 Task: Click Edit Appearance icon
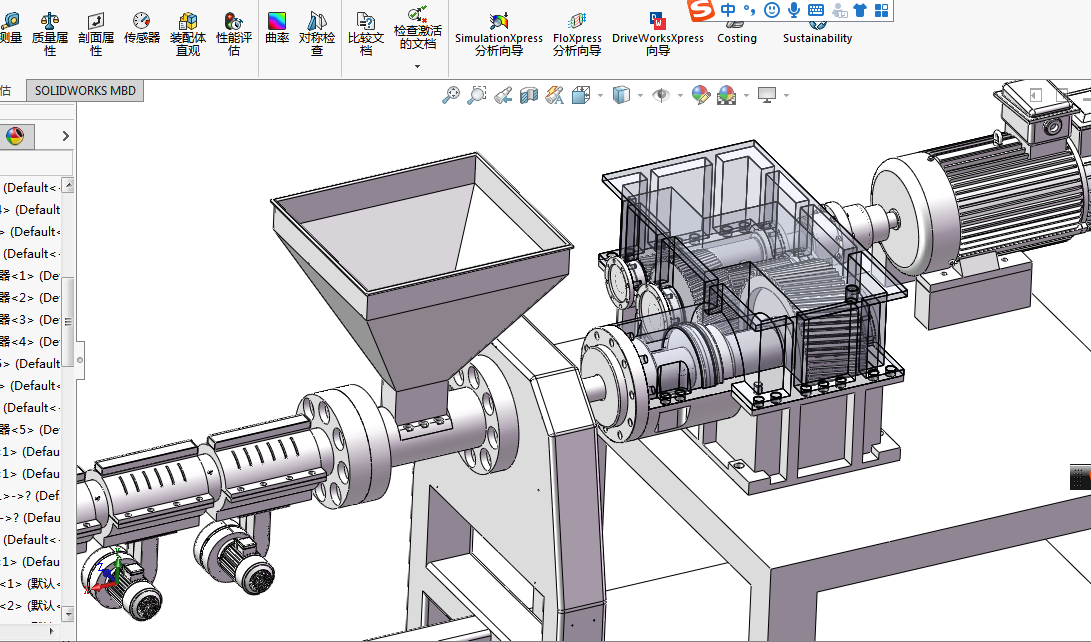coord(701,95)
